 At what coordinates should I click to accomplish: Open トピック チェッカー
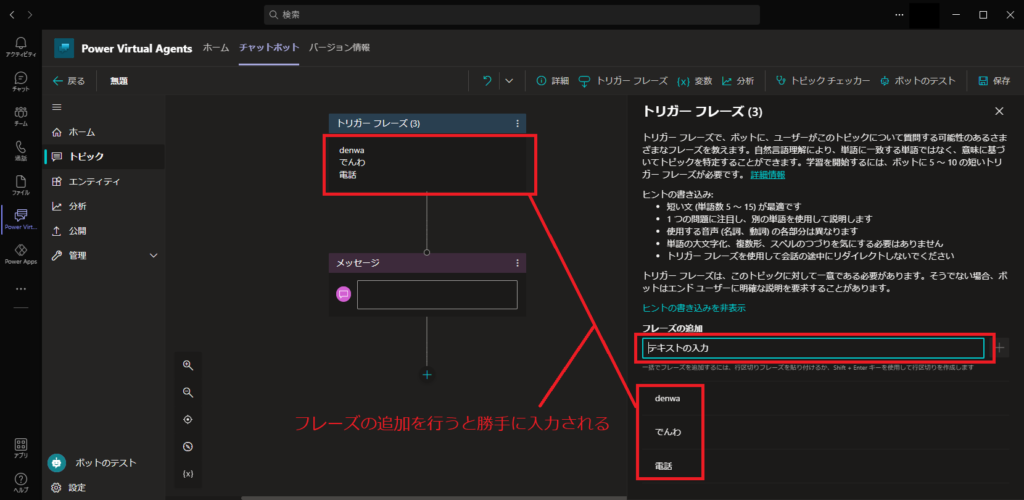point(822,81)
